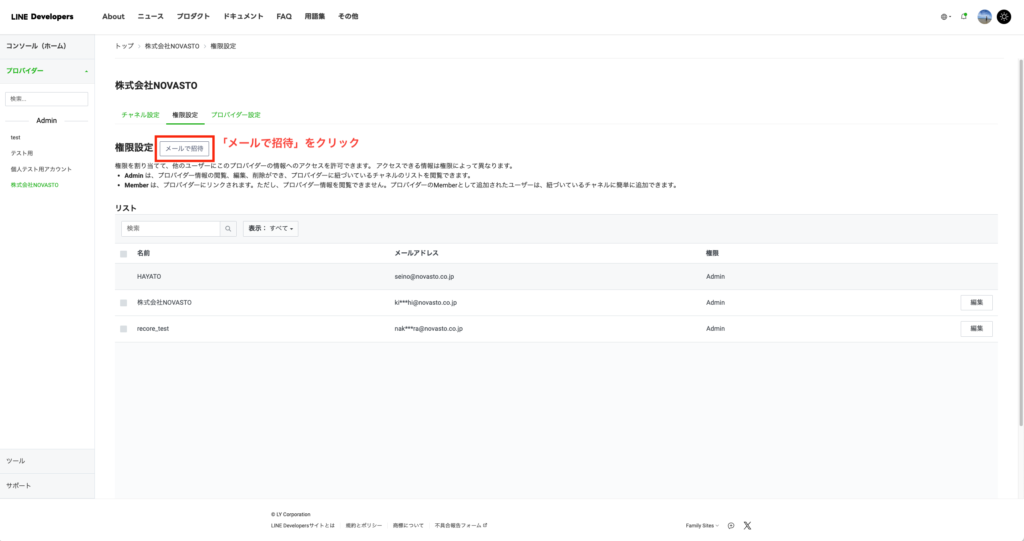Screen dimensions: 1024x541
Task: Click the sidebar provider search field
Action: tap(46, 99)
